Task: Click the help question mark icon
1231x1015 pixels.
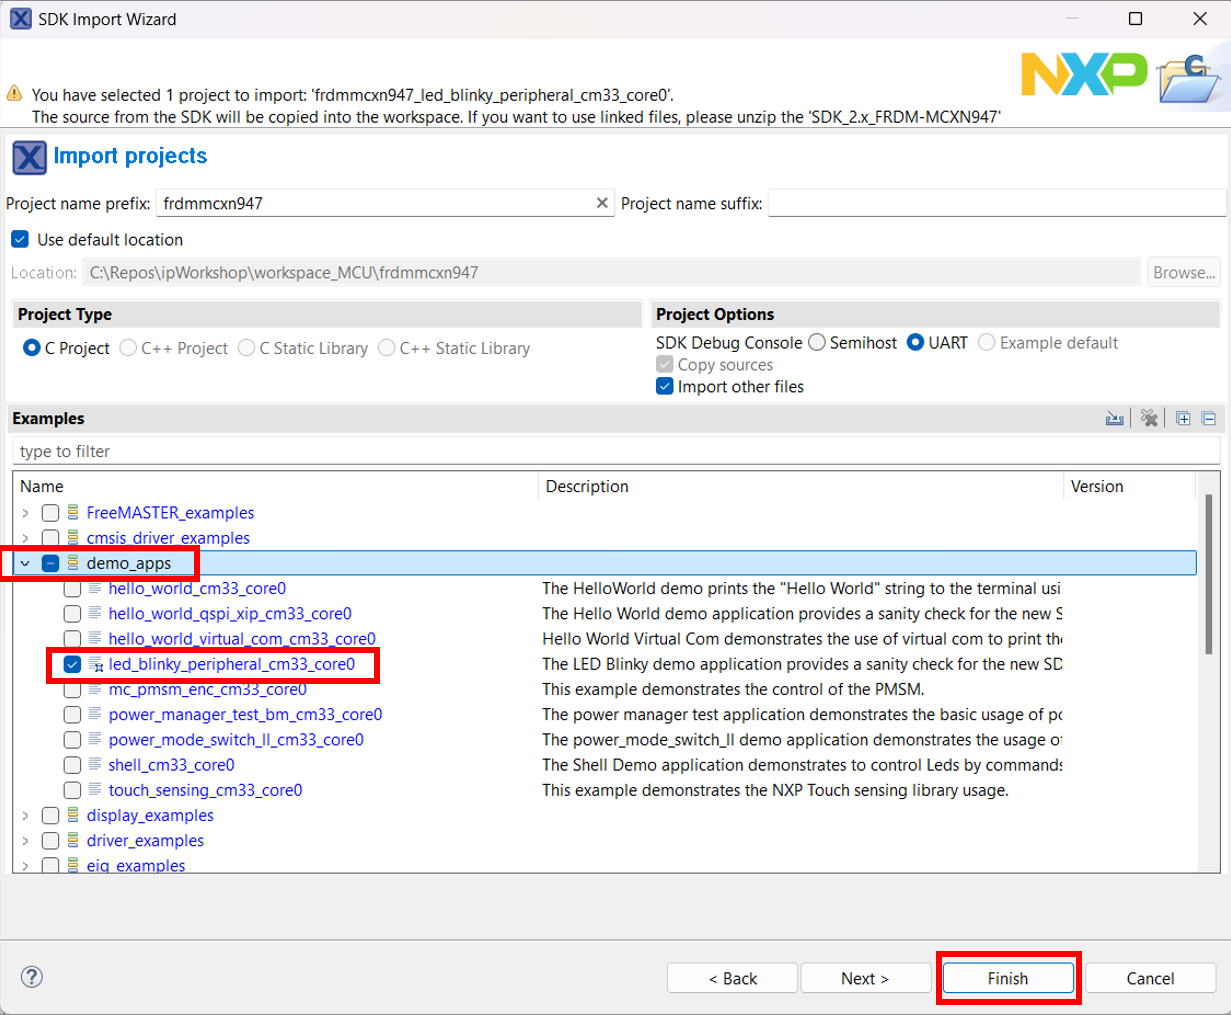Action: click(x=32, y=977)
